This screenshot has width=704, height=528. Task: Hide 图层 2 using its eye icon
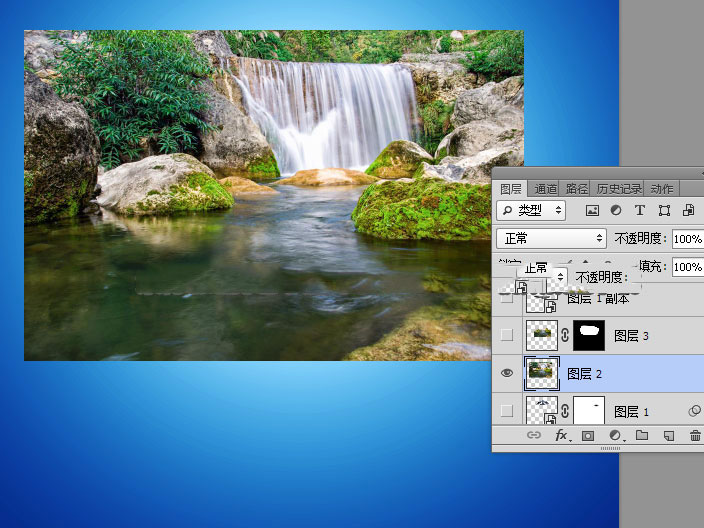click(x=507, y=373)
